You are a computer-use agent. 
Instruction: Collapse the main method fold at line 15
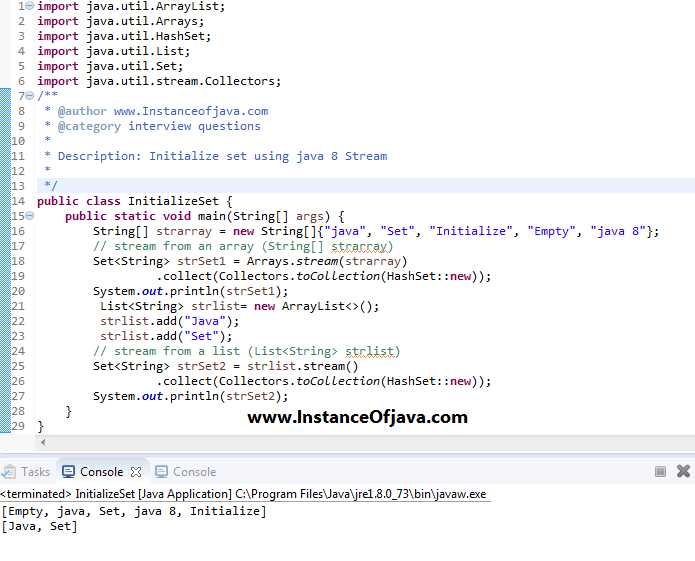click(x=30, y=216)
